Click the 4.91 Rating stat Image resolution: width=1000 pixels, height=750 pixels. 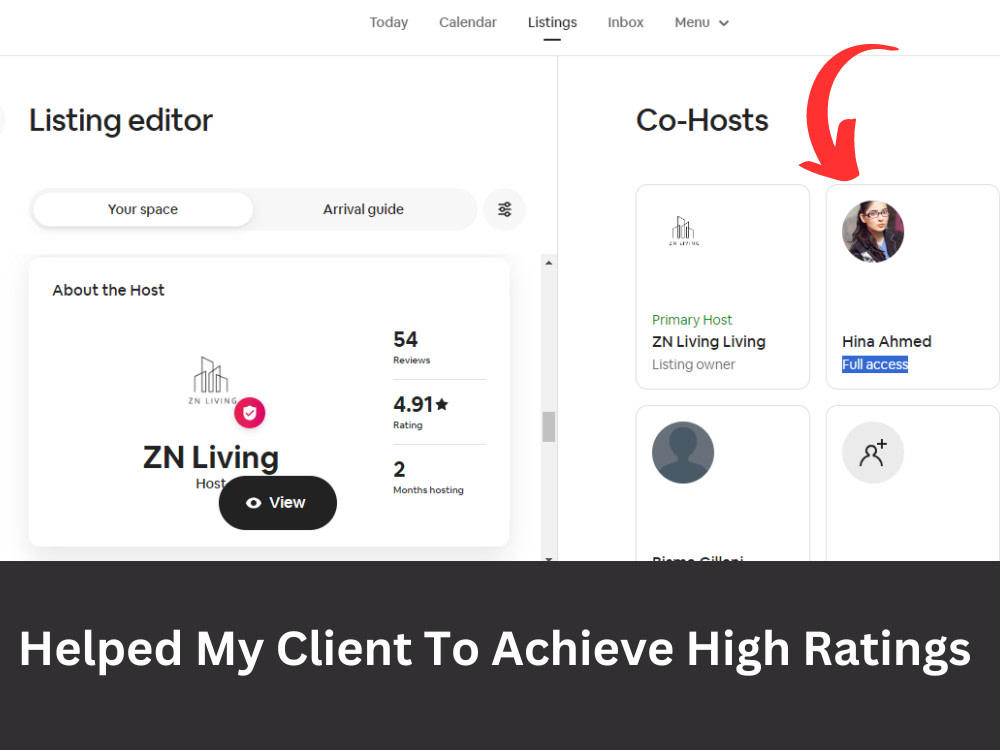[421, 411]
